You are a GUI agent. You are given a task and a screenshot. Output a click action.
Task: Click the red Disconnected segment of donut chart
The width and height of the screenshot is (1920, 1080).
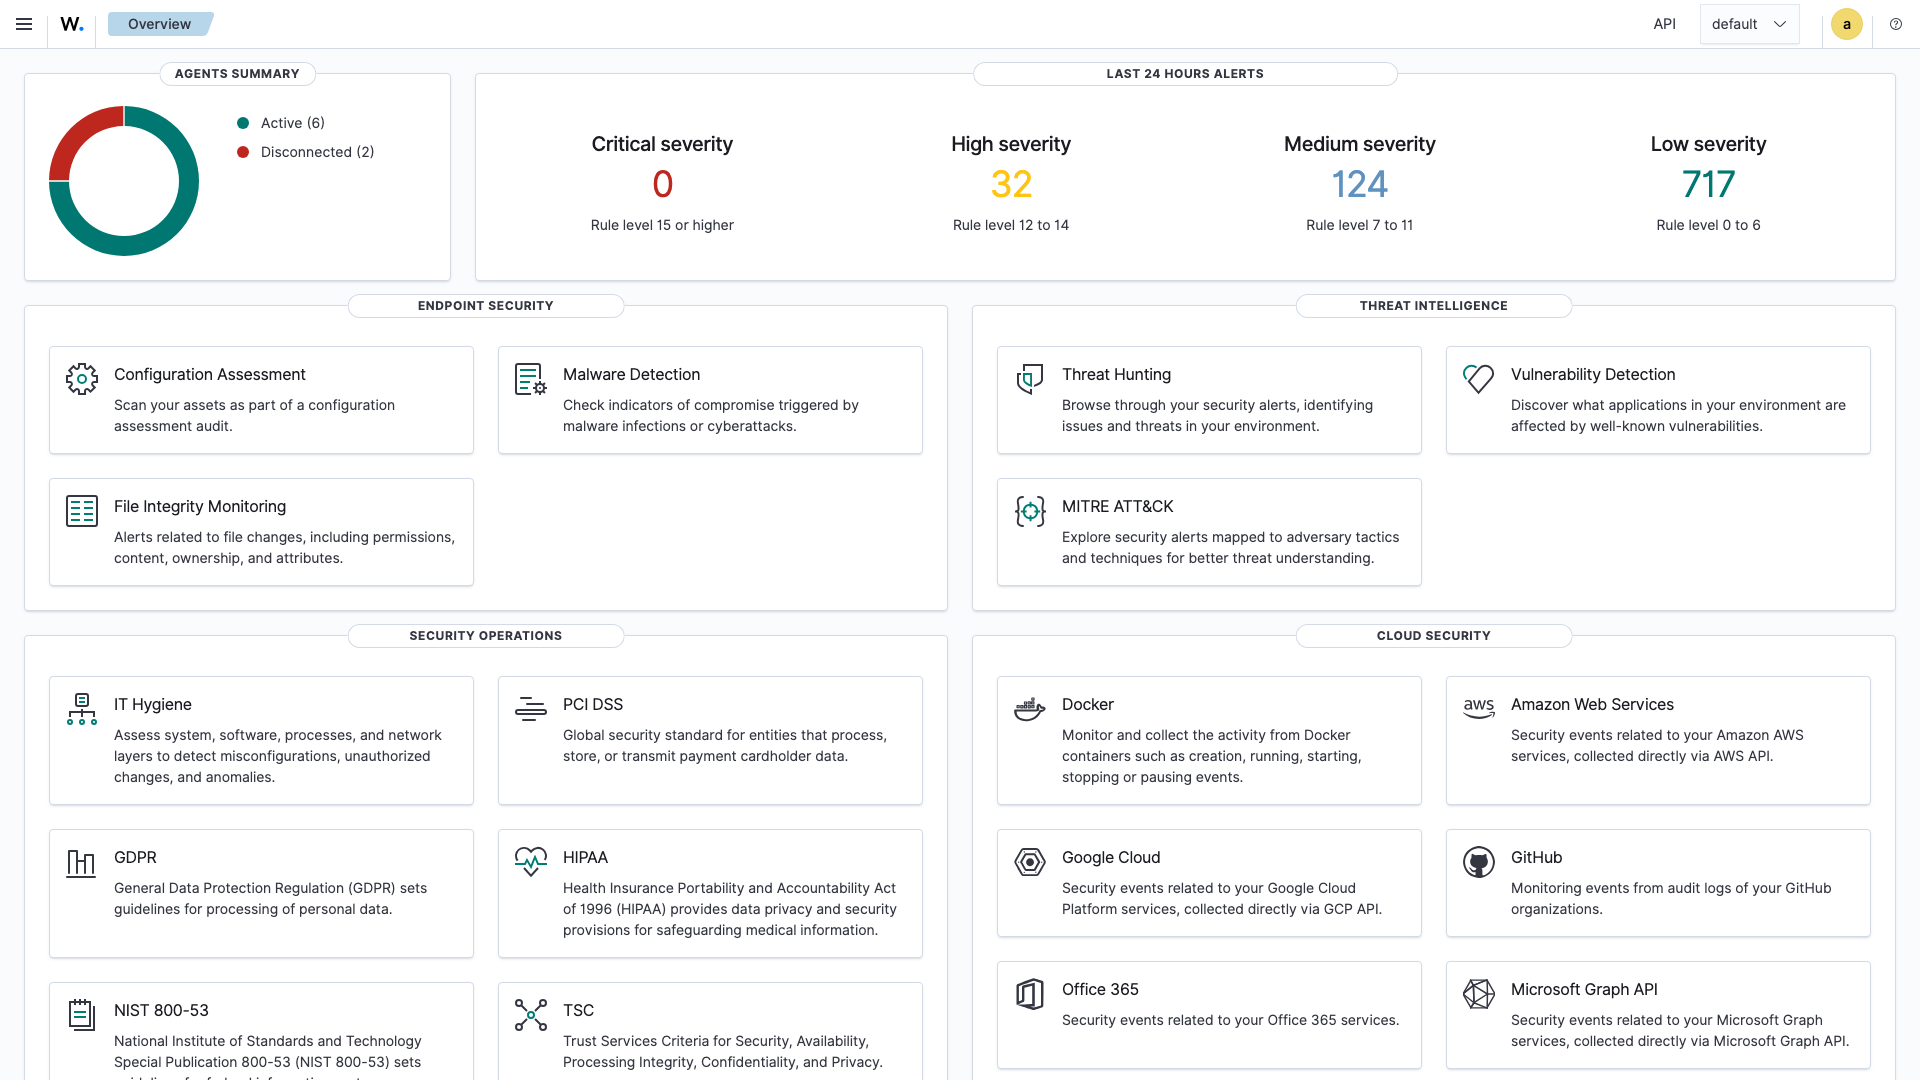pyautogui.click(x=79, y=136)
